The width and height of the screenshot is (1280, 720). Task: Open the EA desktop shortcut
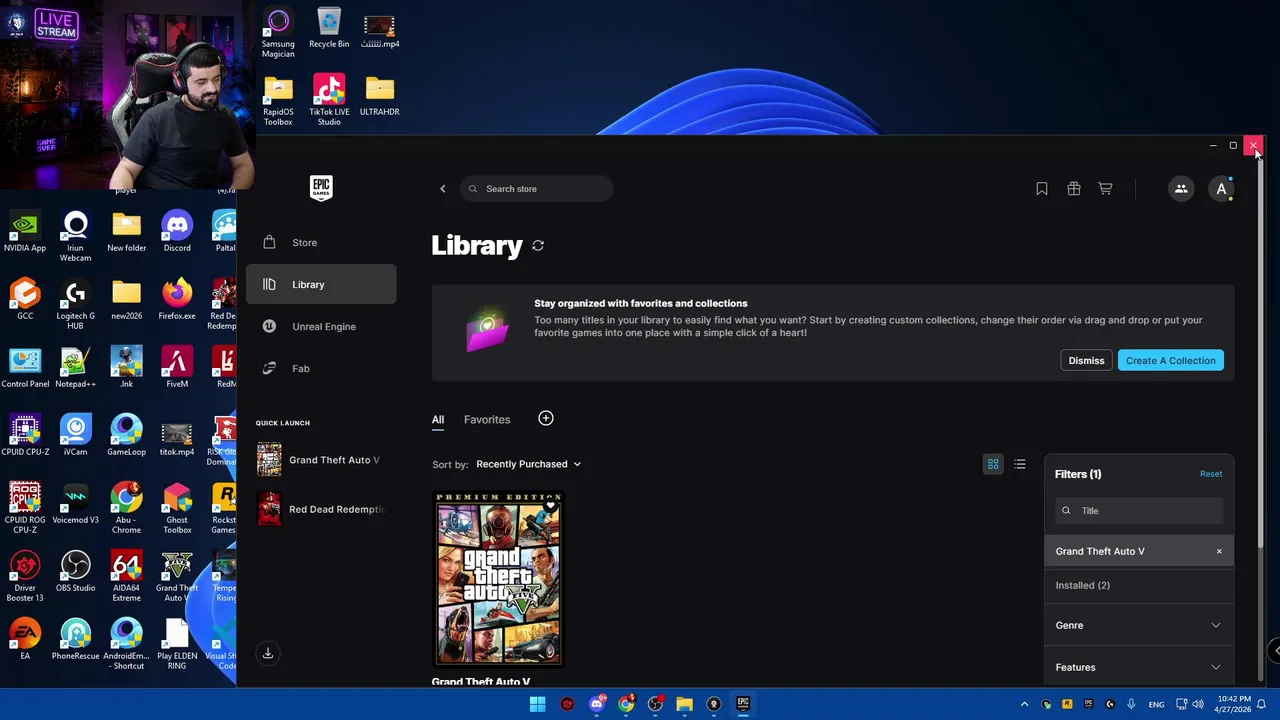[x=25, y=640]
